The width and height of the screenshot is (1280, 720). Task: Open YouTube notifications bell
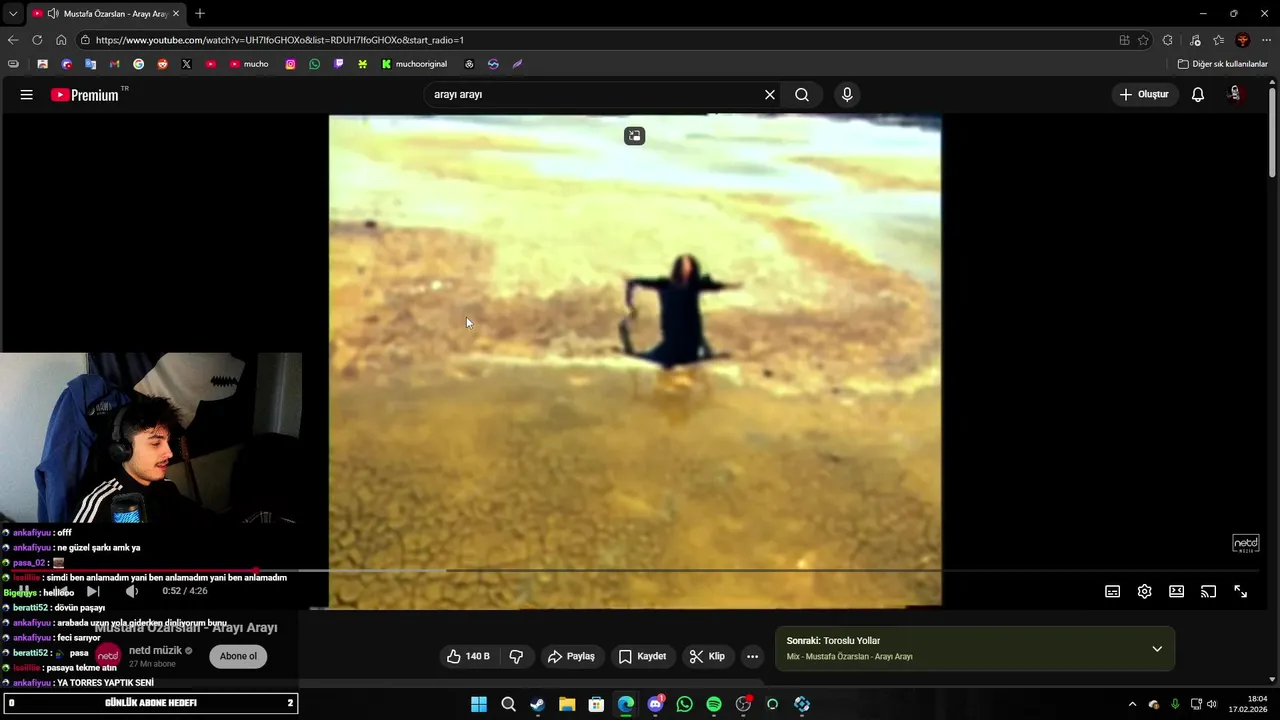click(1198, 95)
